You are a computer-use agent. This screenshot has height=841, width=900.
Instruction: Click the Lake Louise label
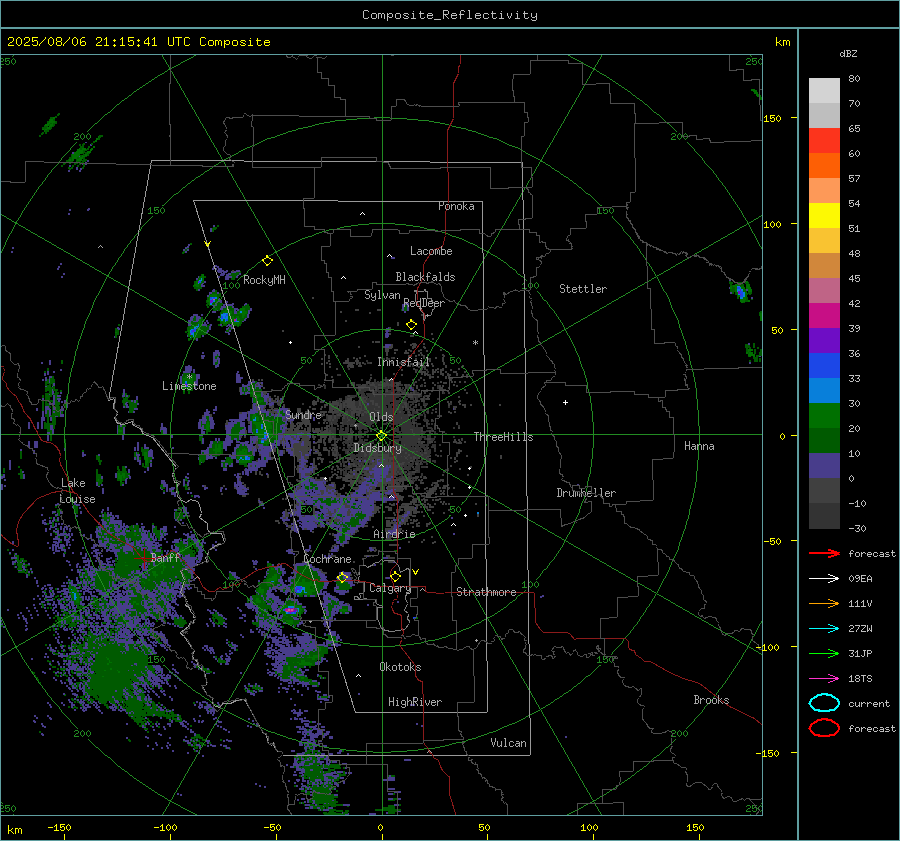[x=77, y=491]
